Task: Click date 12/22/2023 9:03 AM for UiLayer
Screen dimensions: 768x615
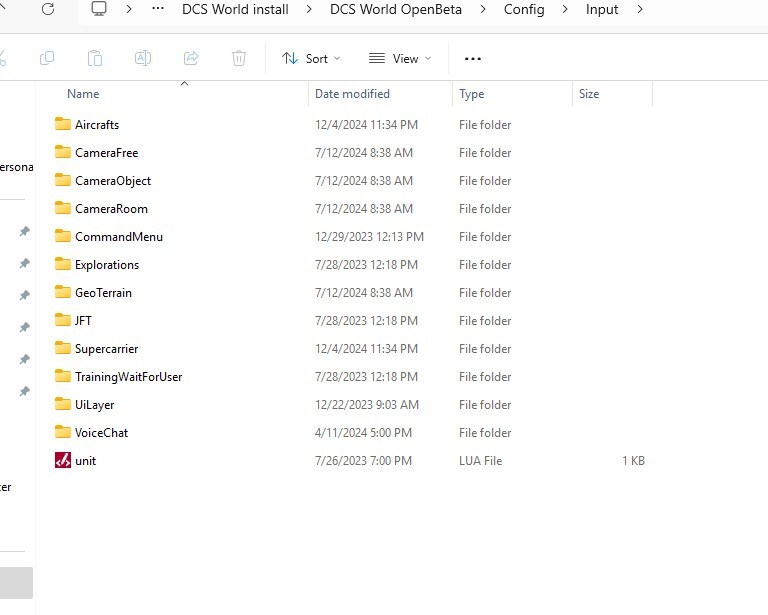Action: (367, 405)
